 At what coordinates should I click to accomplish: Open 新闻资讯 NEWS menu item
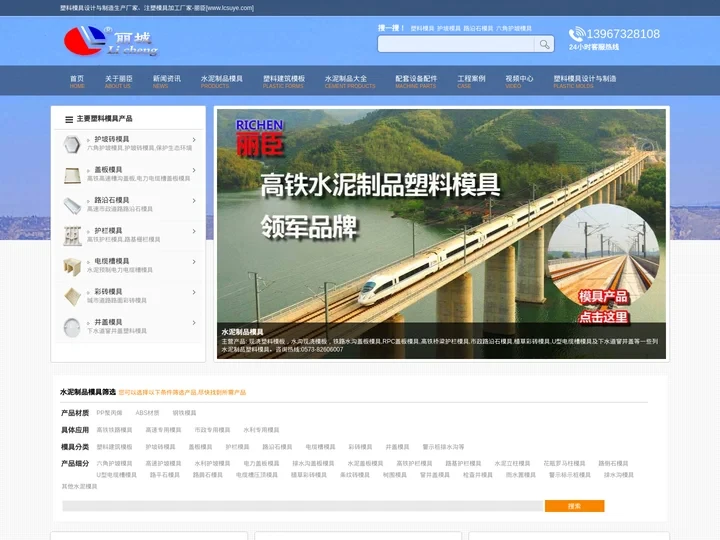(167, 81)
